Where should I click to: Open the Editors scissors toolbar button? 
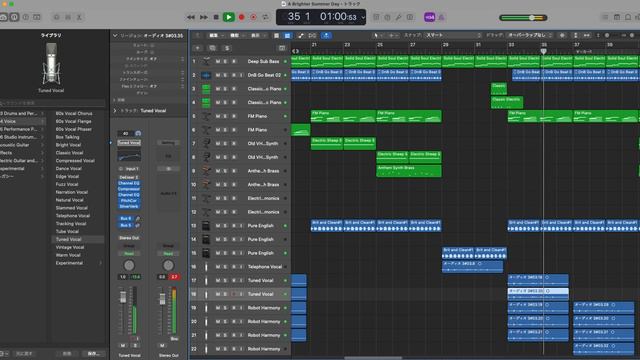coord(79,17)
